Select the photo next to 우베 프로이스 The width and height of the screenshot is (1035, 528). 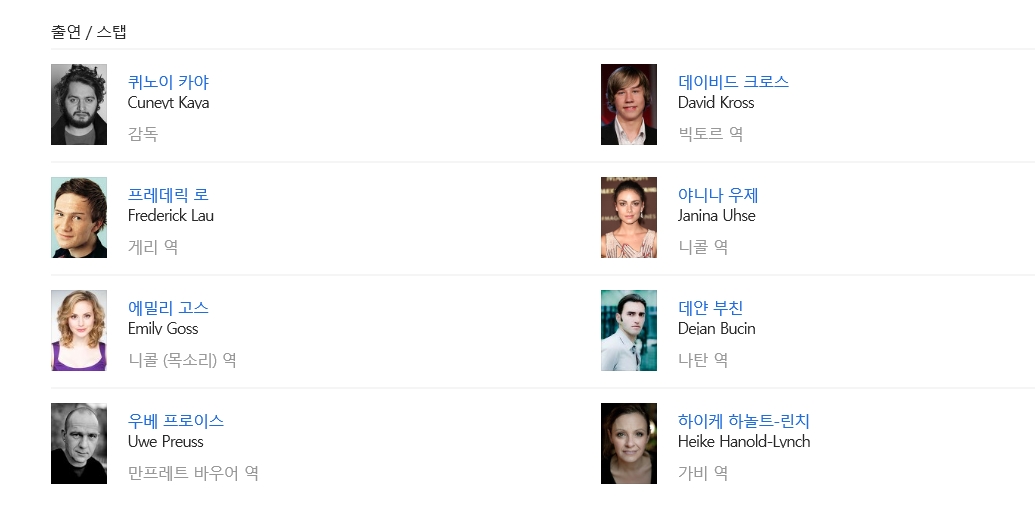[79, 444]
